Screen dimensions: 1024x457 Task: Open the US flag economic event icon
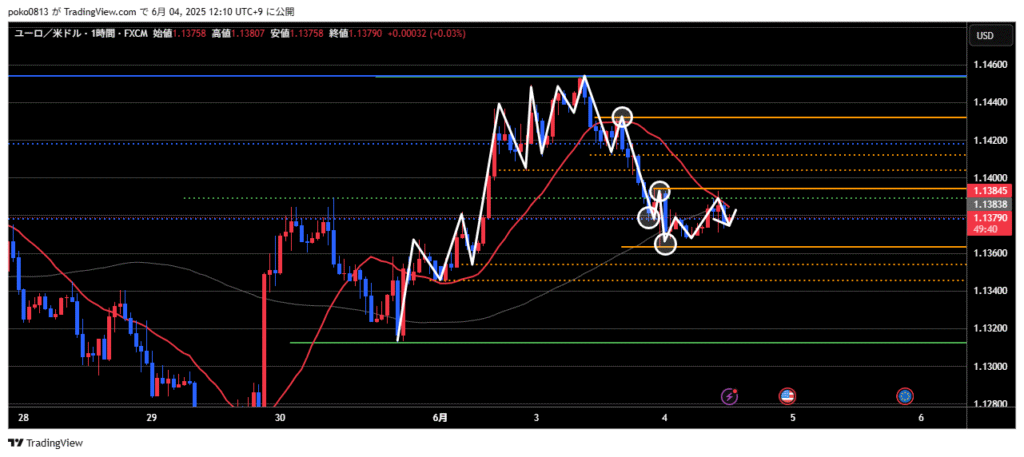tap(787, 396)
